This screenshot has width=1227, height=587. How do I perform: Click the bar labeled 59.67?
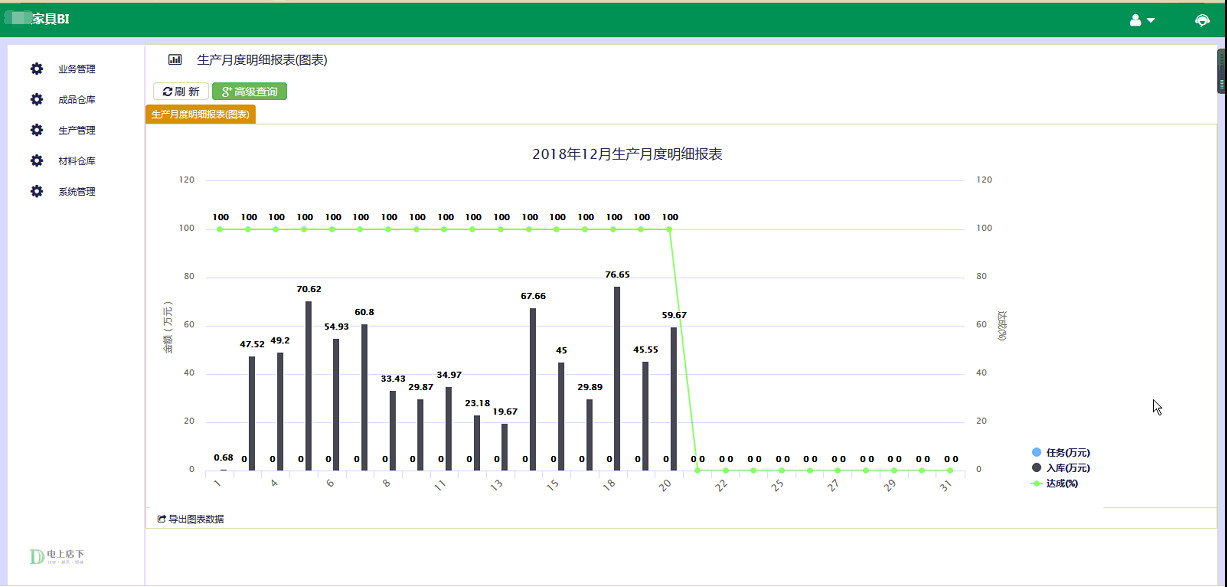pos(674,398)
